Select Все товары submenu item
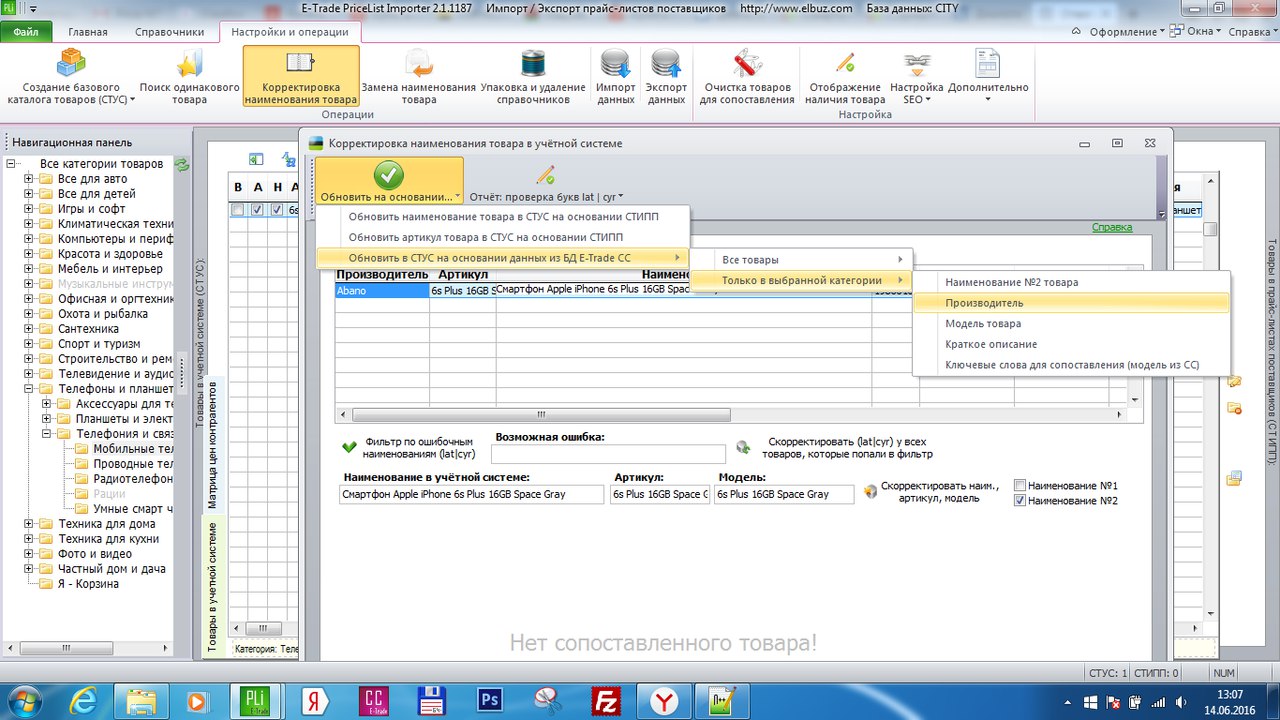 [803, 260]
